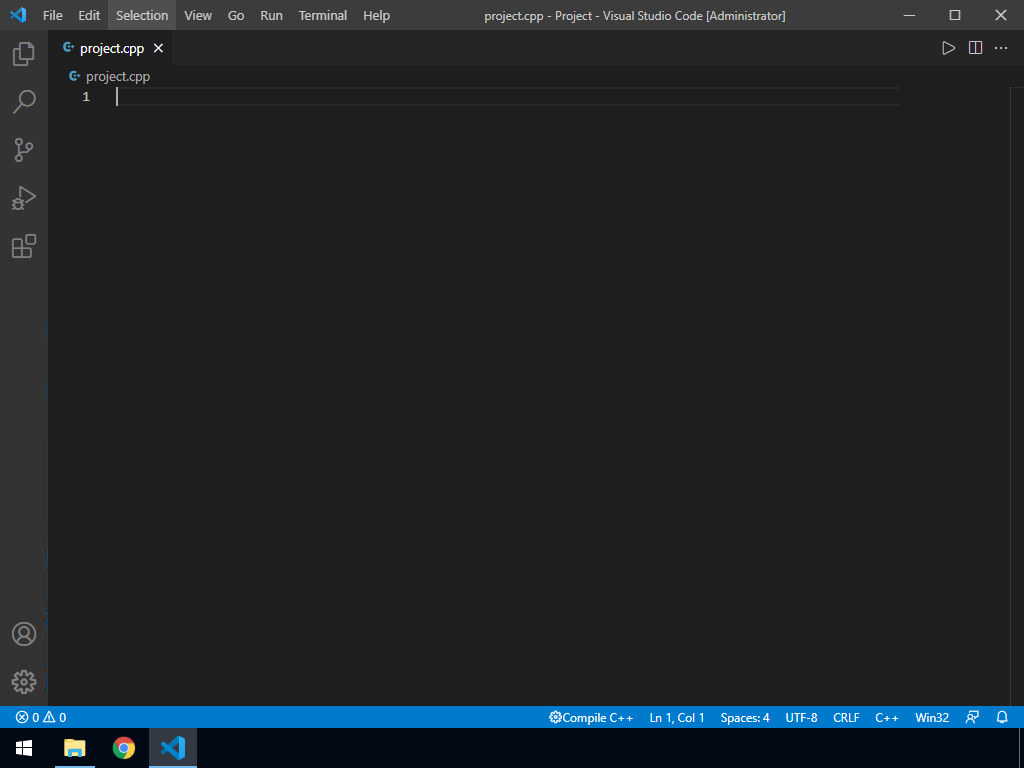
Task: Open File Explorer from the taskbar
Action: pos(74,748)
